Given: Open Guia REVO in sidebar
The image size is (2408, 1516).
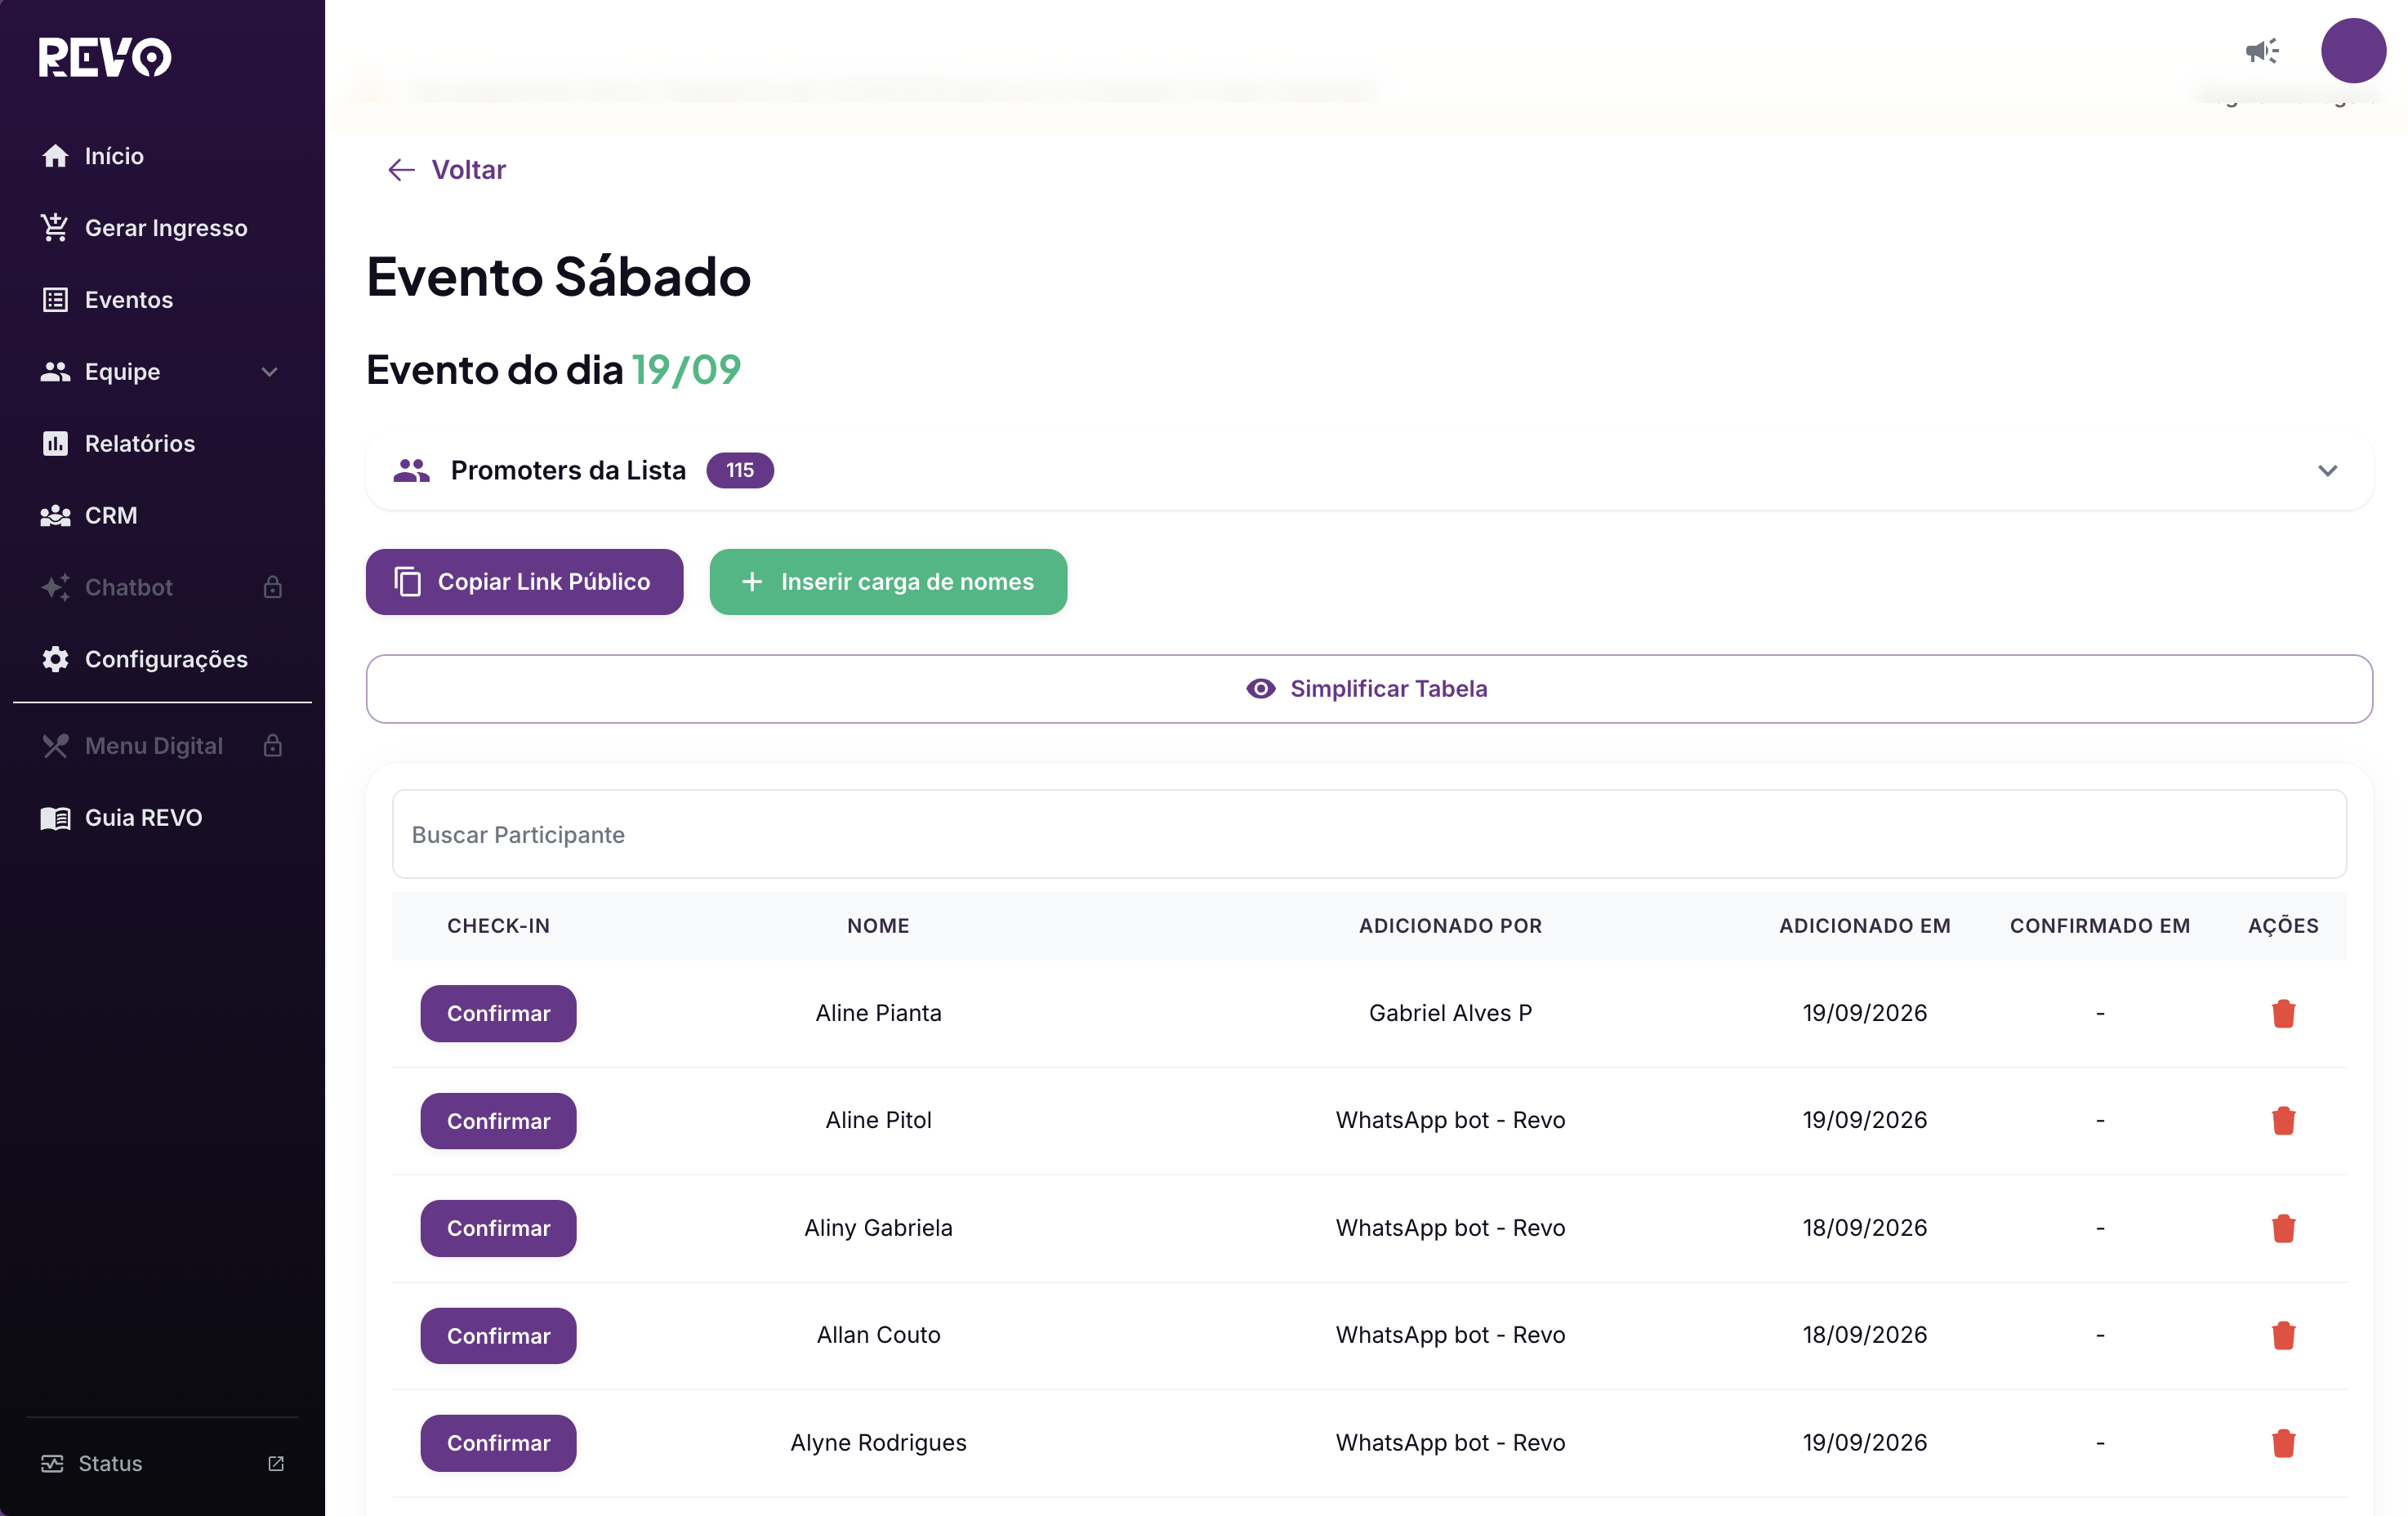Looking at the screenshot, I should [x=162, y=818].
